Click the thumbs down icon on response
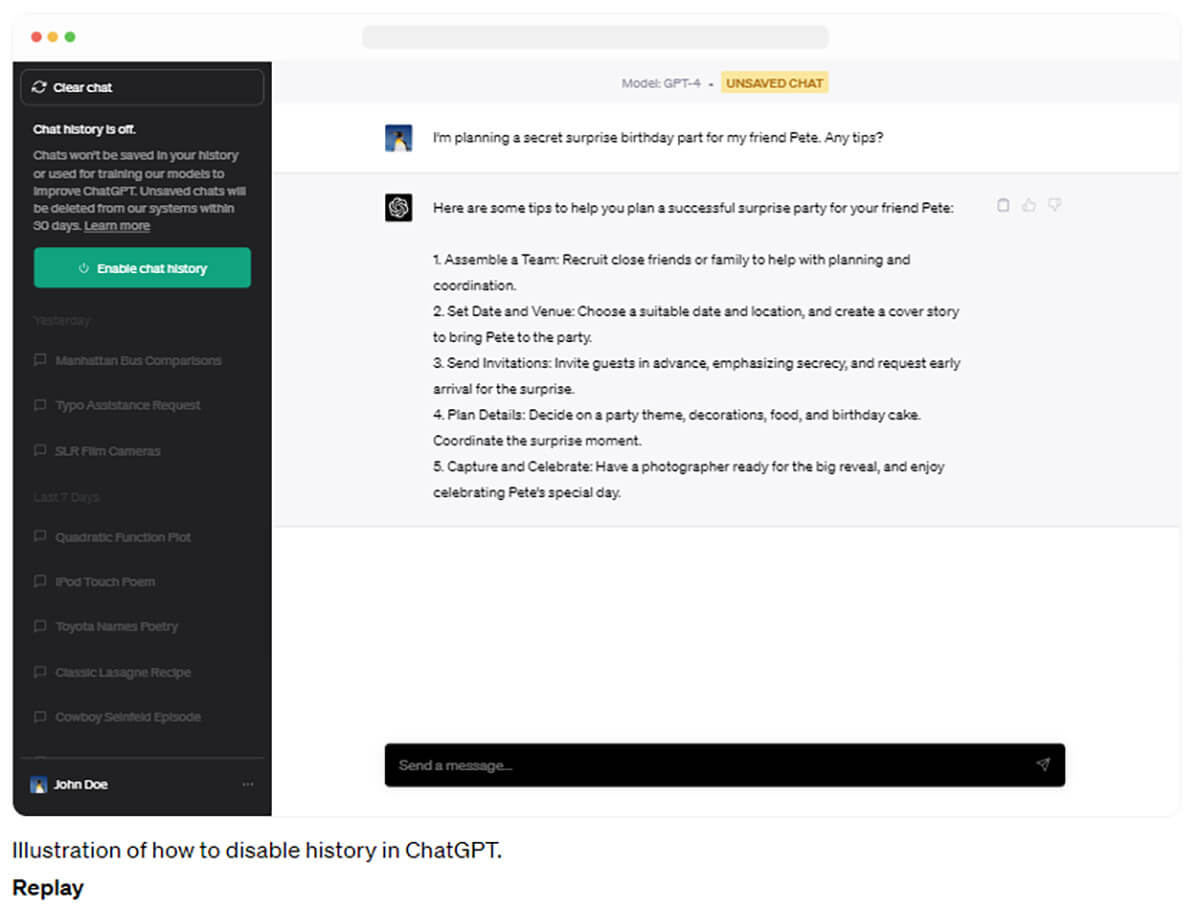 pyautogui.click(x=1054, y=205)
